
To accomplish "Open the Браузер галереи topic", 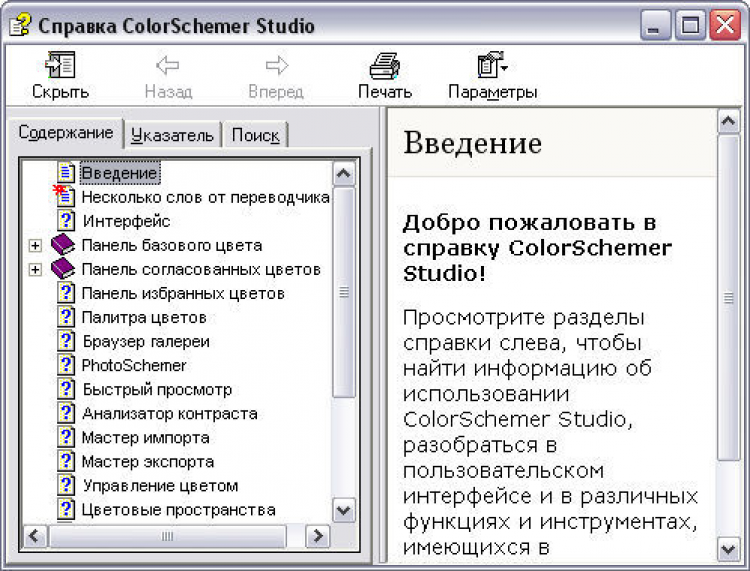I will click(x=146, y=341).
